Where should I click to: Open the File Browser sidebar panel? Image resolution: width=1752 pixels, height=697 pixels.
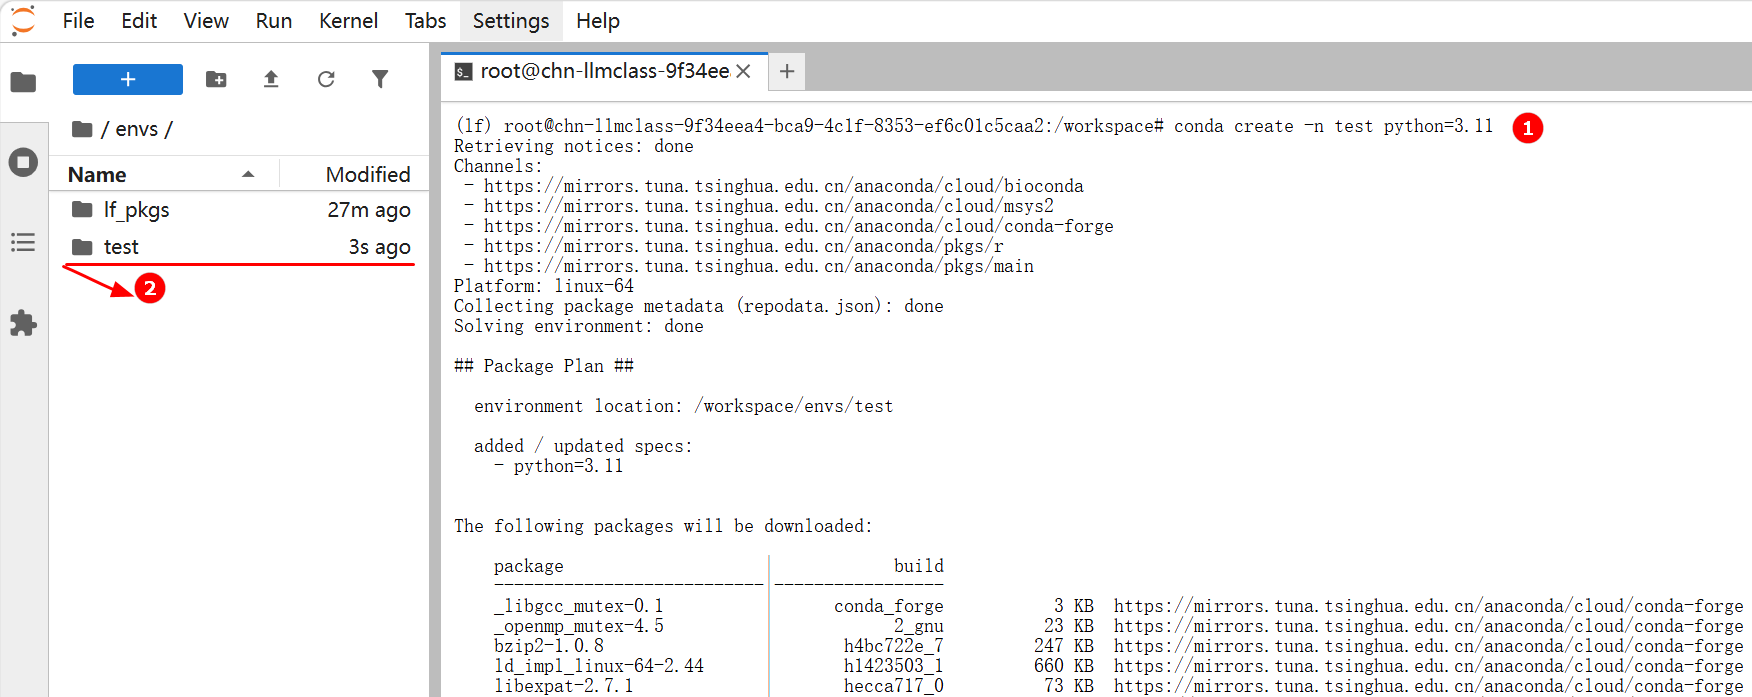point(23,82)
